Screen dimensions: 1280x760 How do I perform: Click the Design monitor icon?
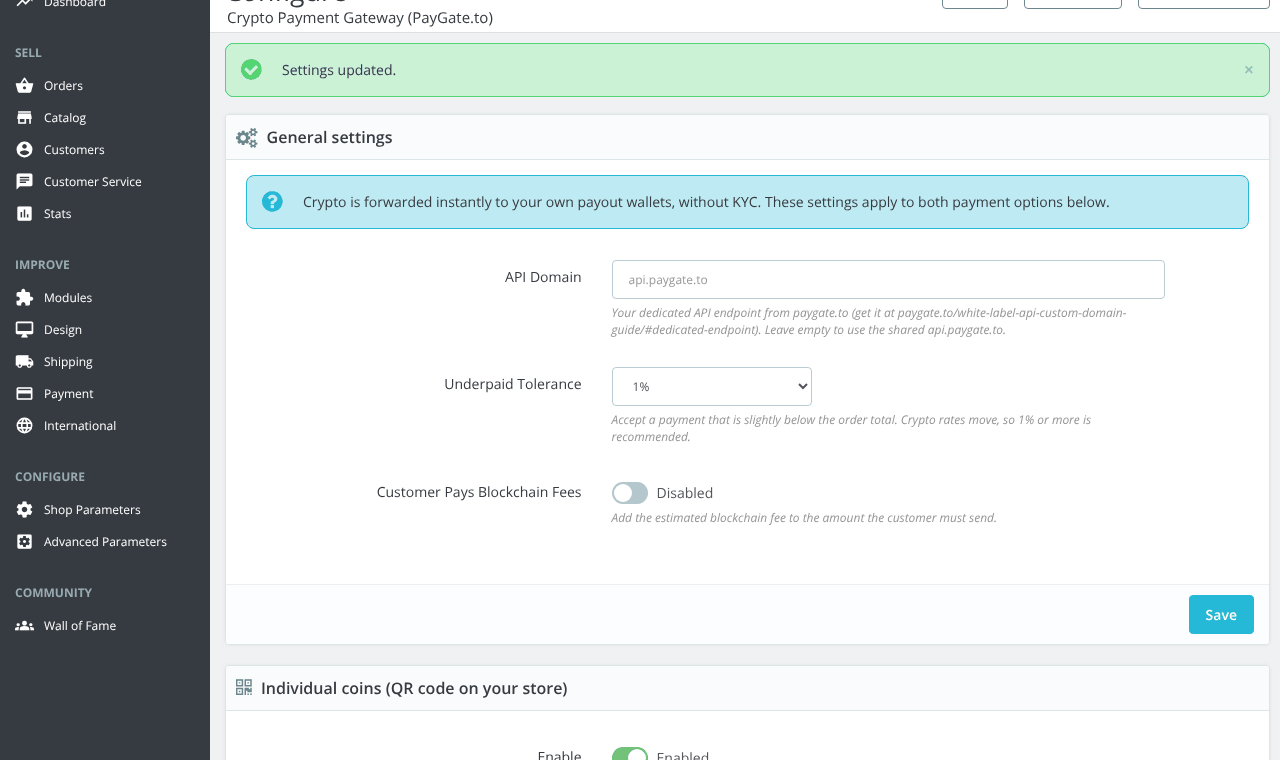(25, 330)
